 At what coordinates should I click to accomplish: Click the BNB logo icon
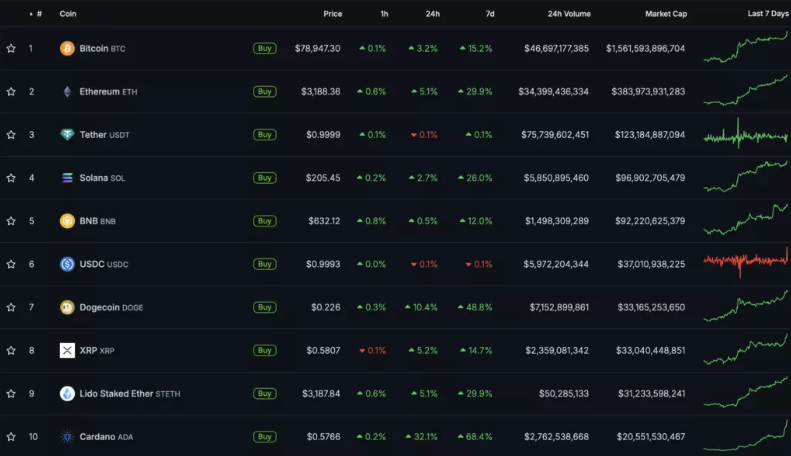point(67,221)
